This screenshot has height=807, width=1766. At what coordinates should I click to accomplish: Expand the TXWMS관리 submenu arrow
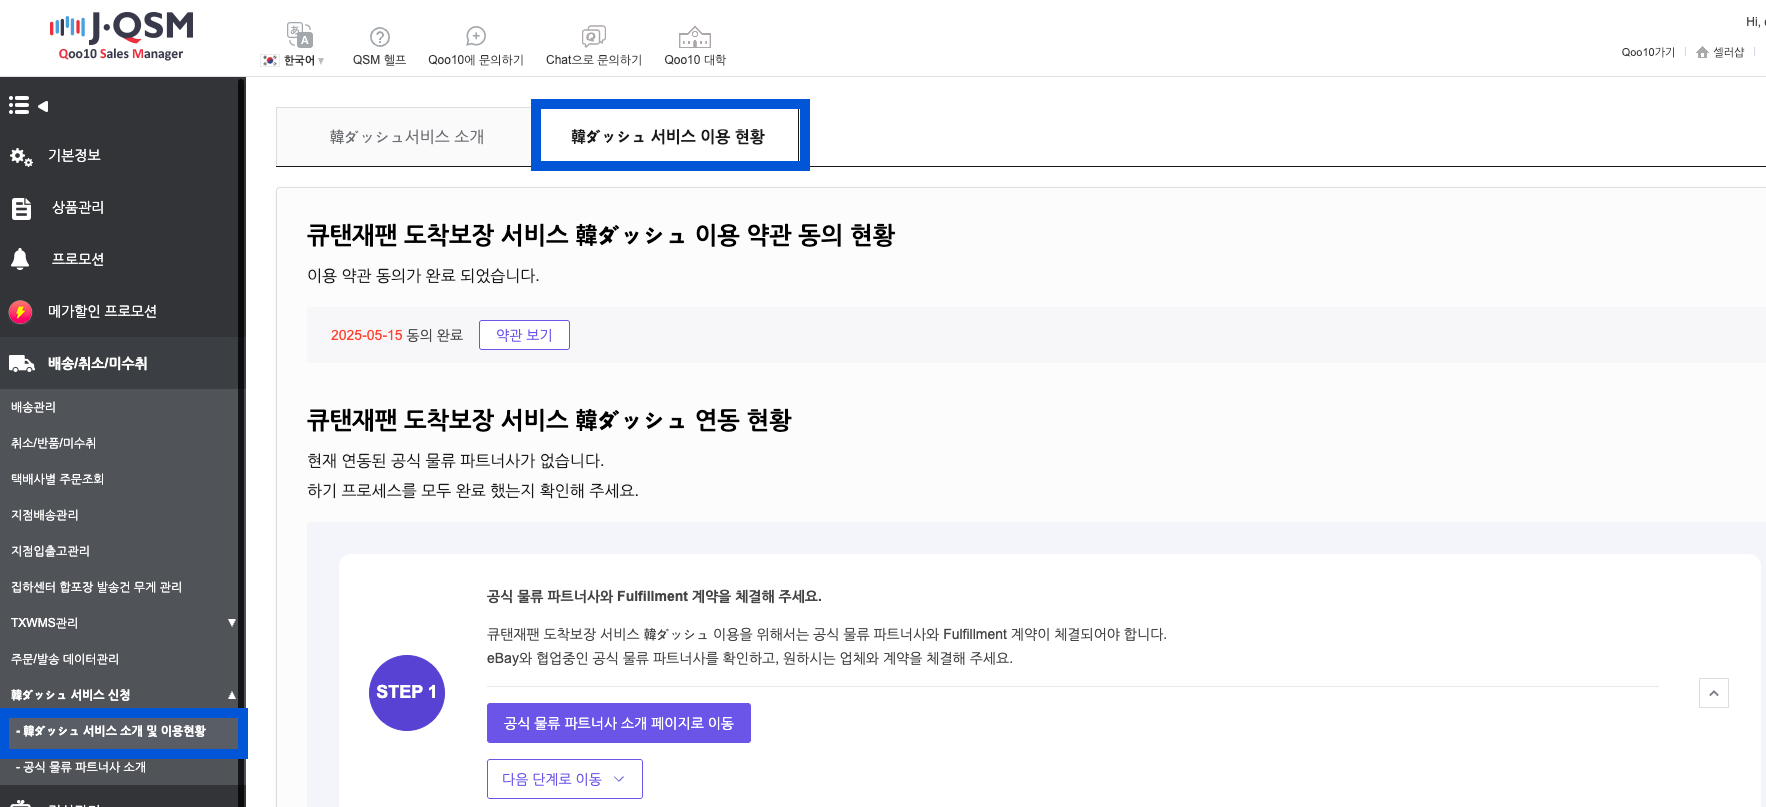232,623
